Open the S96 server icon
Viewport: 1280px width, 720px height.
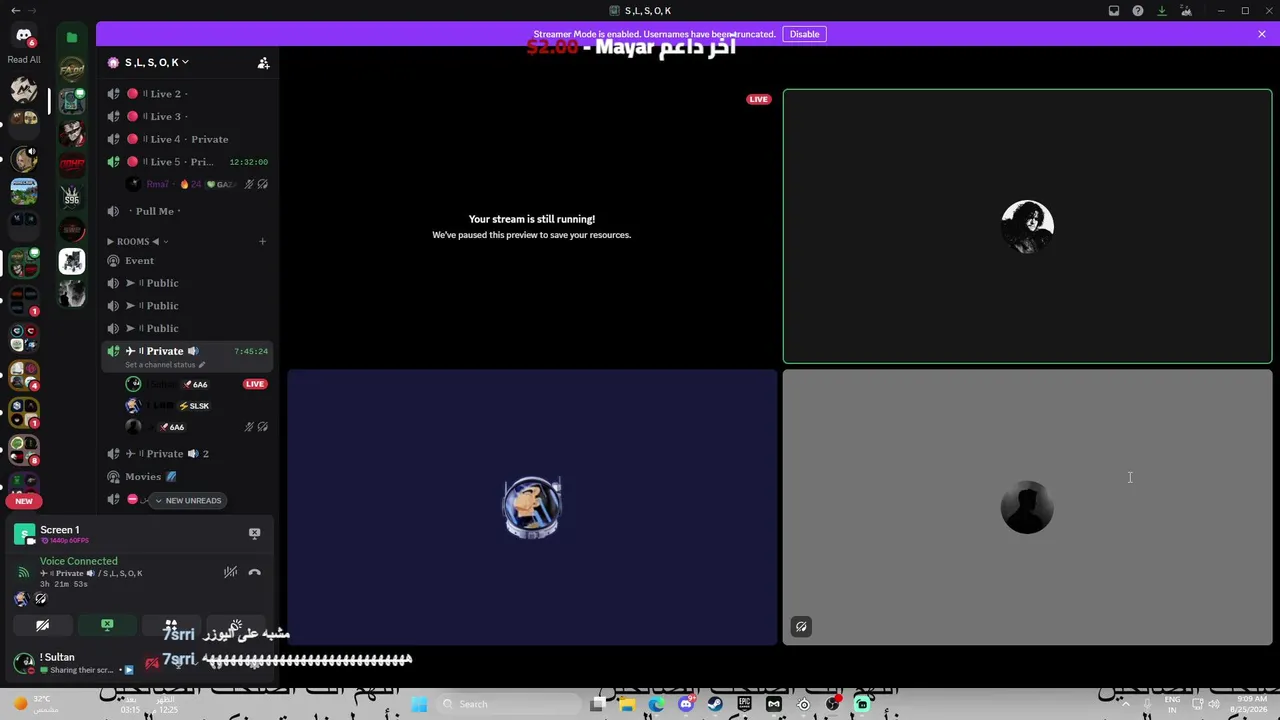point(72,197)
